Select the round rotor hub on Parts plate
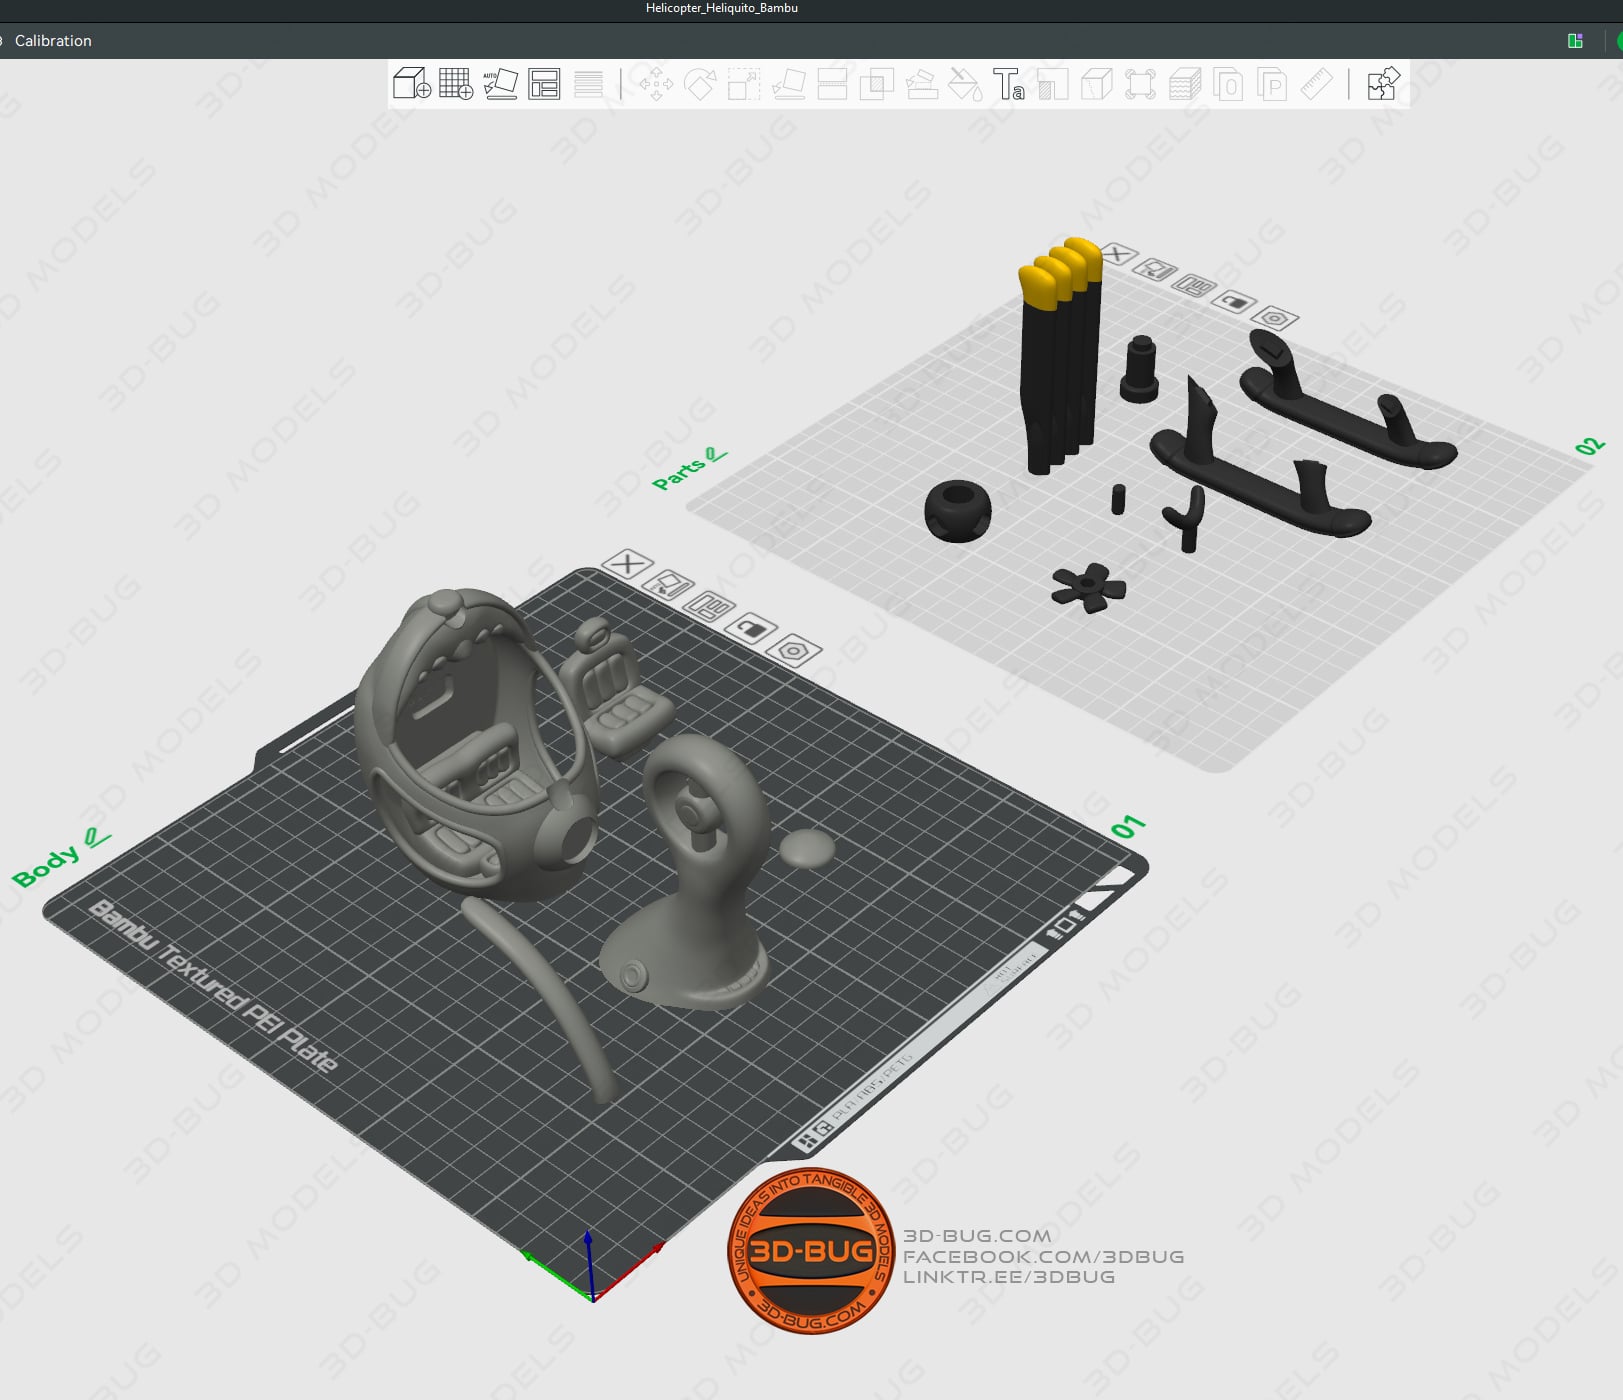 click(958, 510)
